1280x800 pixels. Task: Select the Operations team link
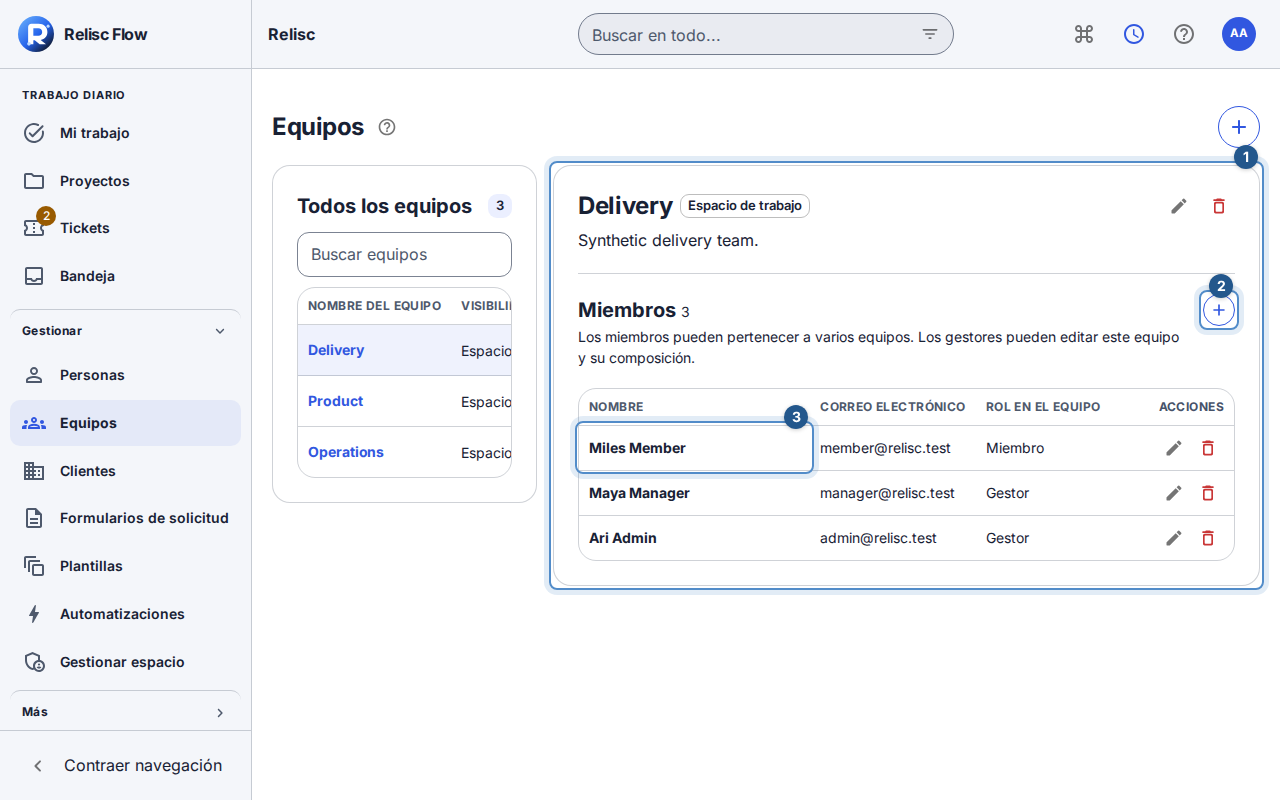346,452
